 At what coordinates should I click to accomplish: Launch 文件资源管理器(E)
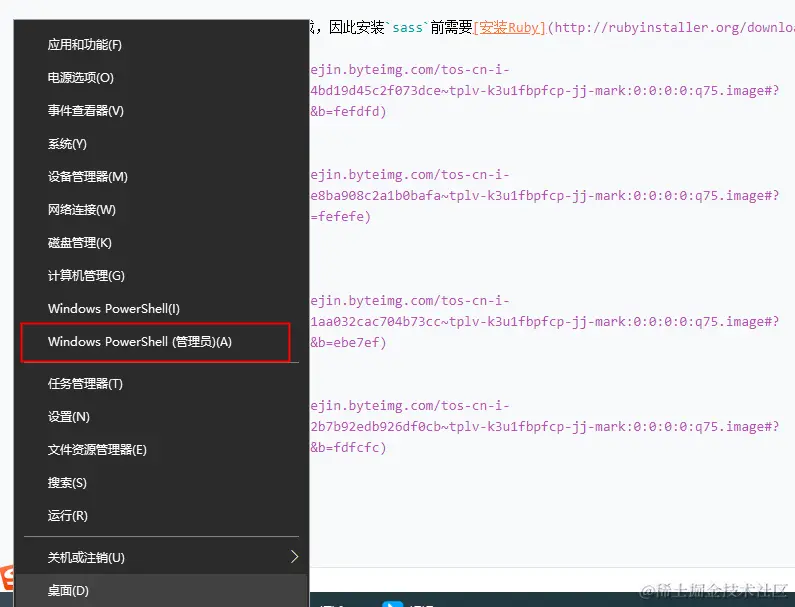161,450
